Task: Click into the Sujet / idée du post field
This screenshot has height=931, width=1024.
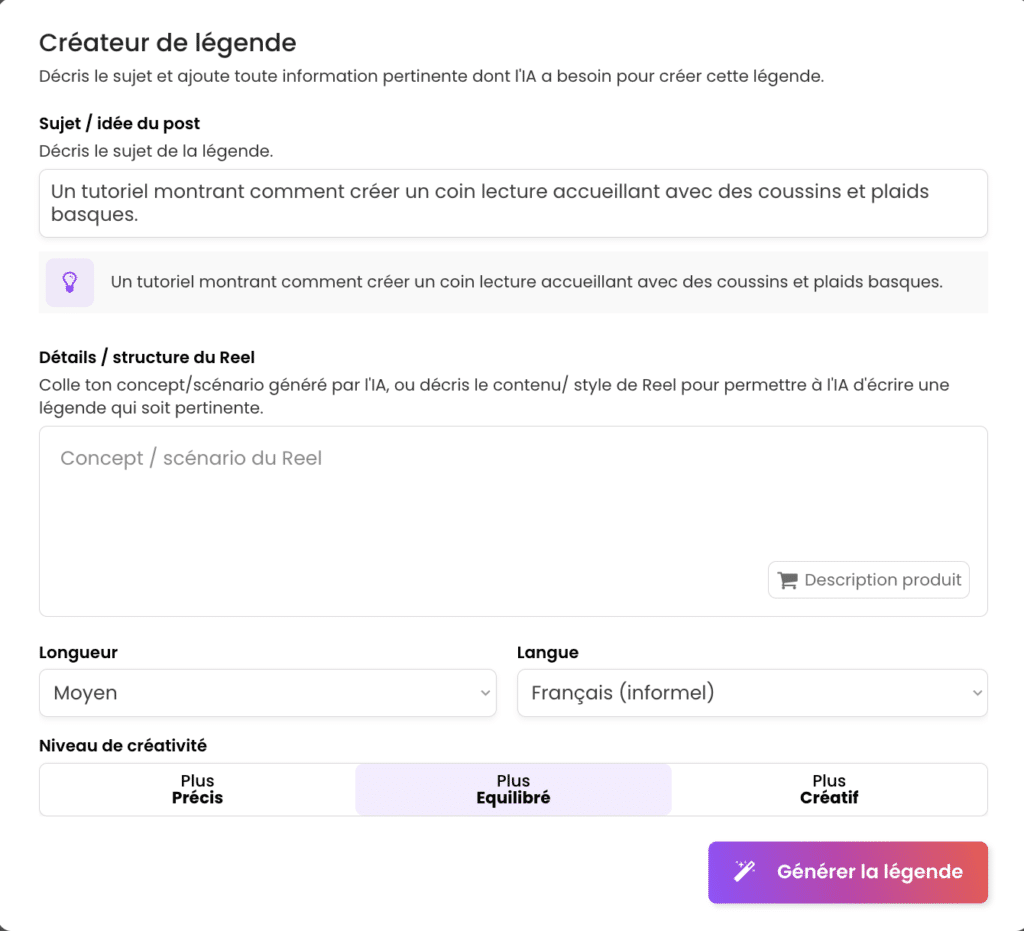Action: click(x=512, y=203)
